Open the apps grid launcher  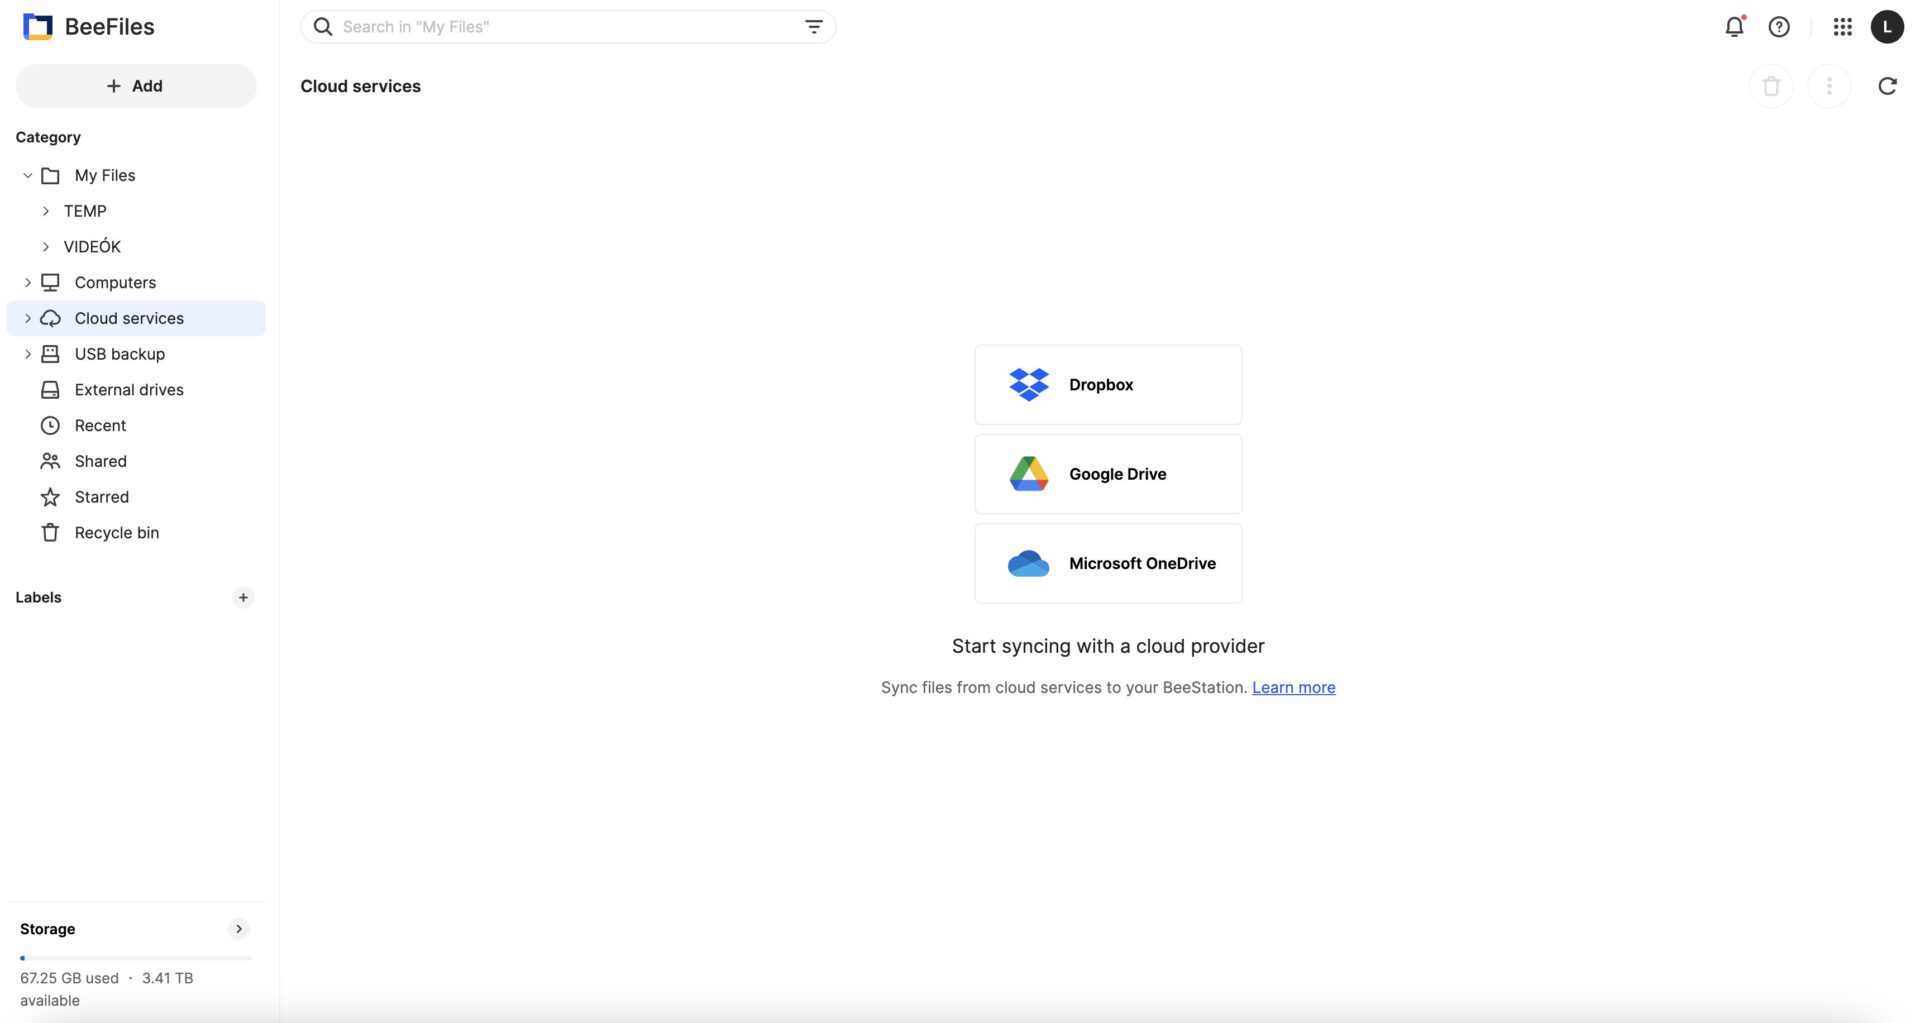click(1842, 27)
